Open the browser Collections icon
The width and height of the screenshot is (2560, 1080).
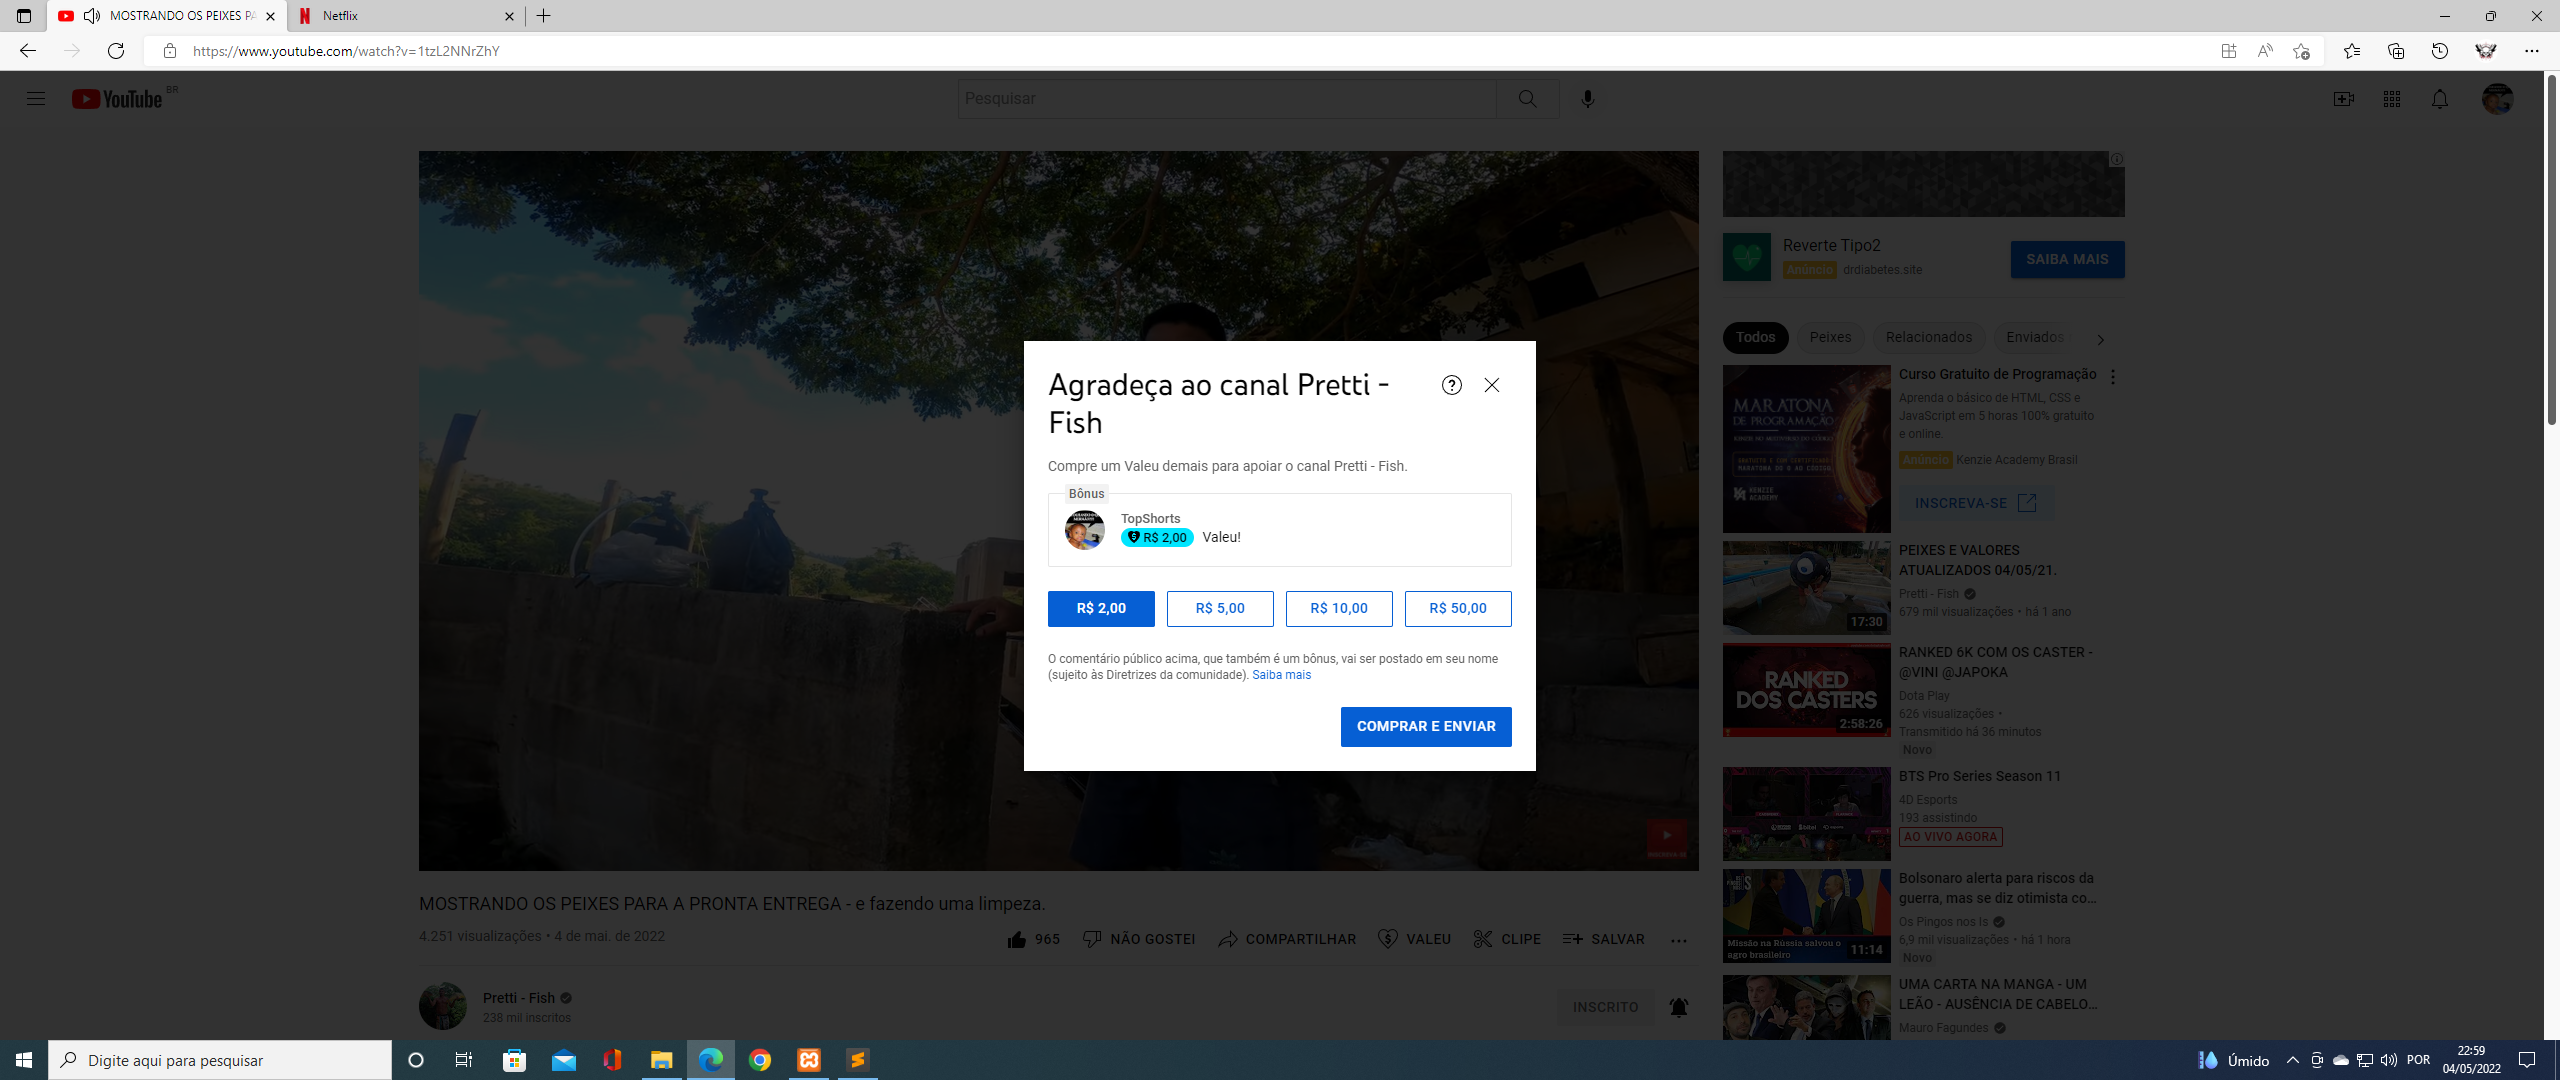pyautogui.click(x=2395, y=51)
